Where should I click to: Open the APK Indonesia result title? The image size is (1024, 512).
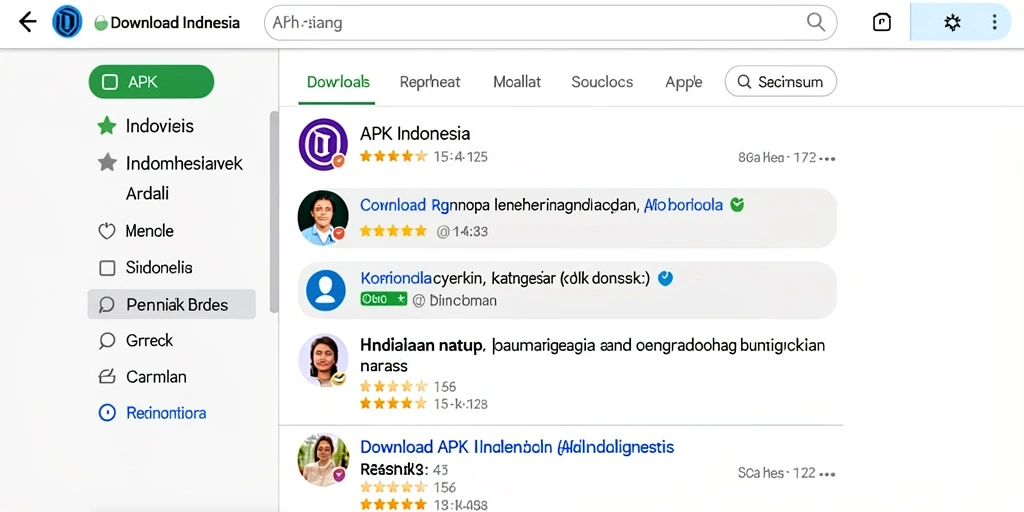[415, 134]
